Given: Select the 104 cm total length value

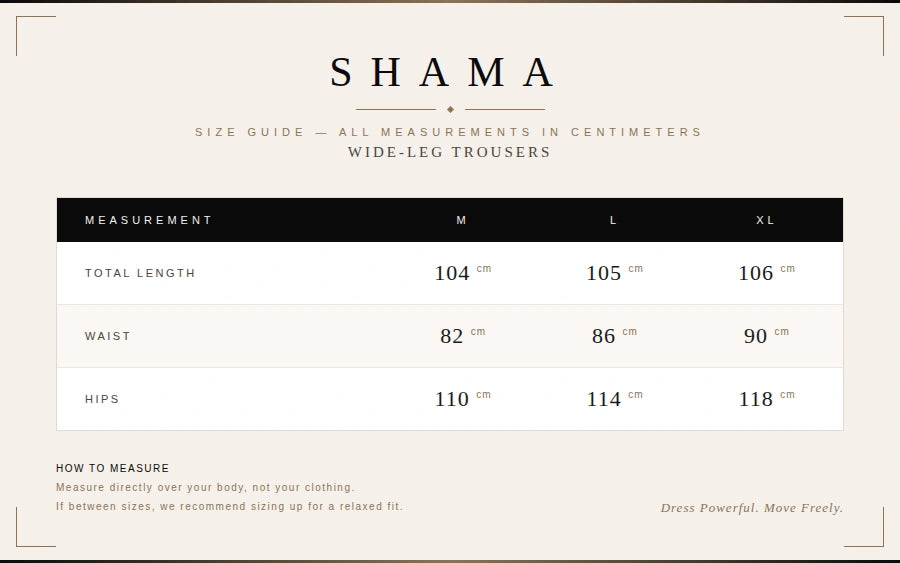Looking at the screenshot, I should tap(461, 273).
